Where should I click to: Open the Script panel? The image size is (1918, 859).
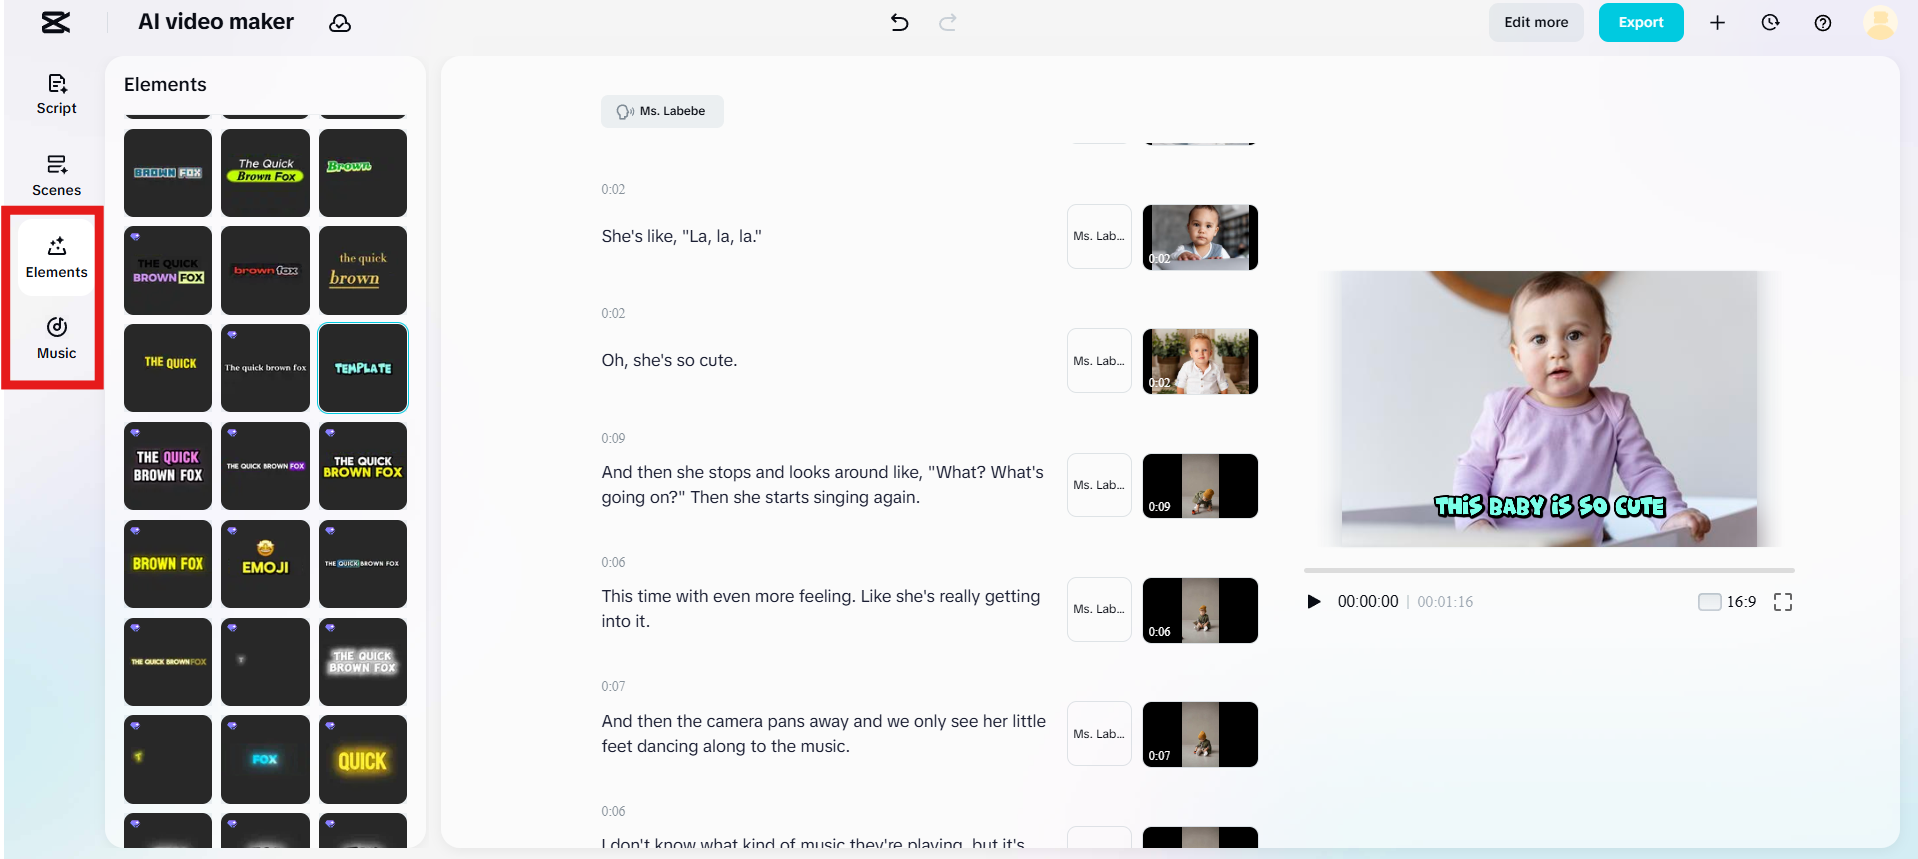click(x=57, y=94)
